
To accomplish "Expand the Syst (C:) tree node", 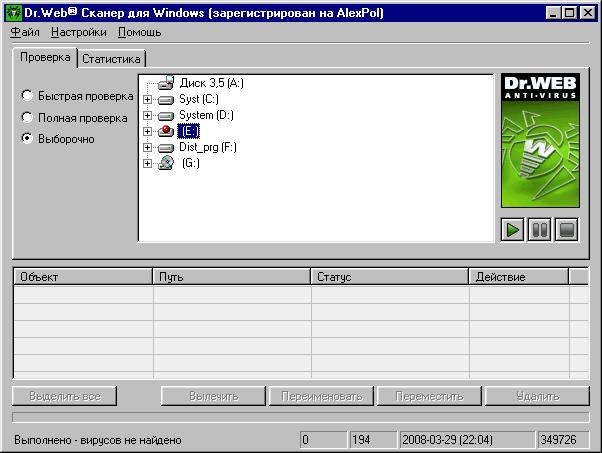I will coord(147,100).
